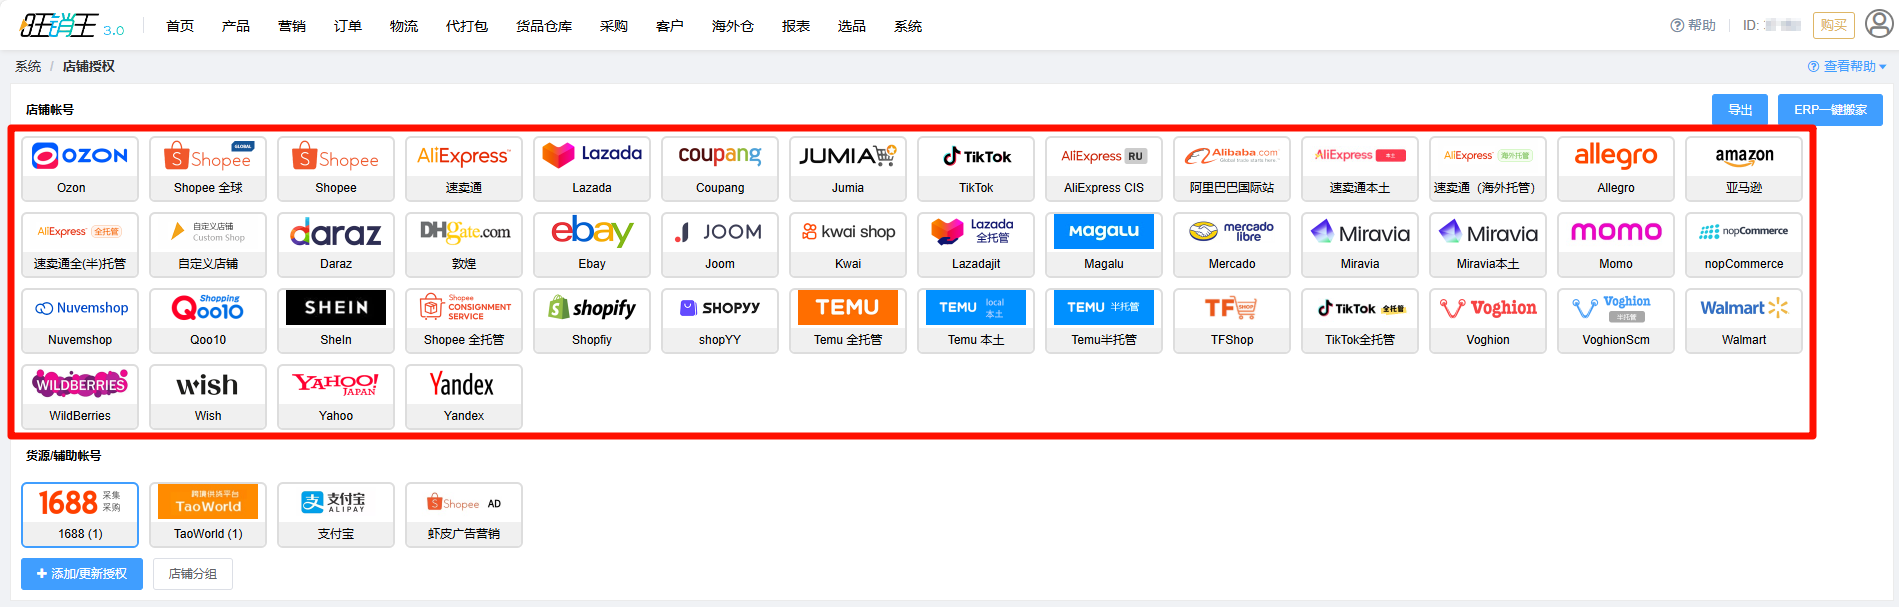The image size is (1899, 607).
Task: Open the 营销 menu
Action: click(292, 26)
